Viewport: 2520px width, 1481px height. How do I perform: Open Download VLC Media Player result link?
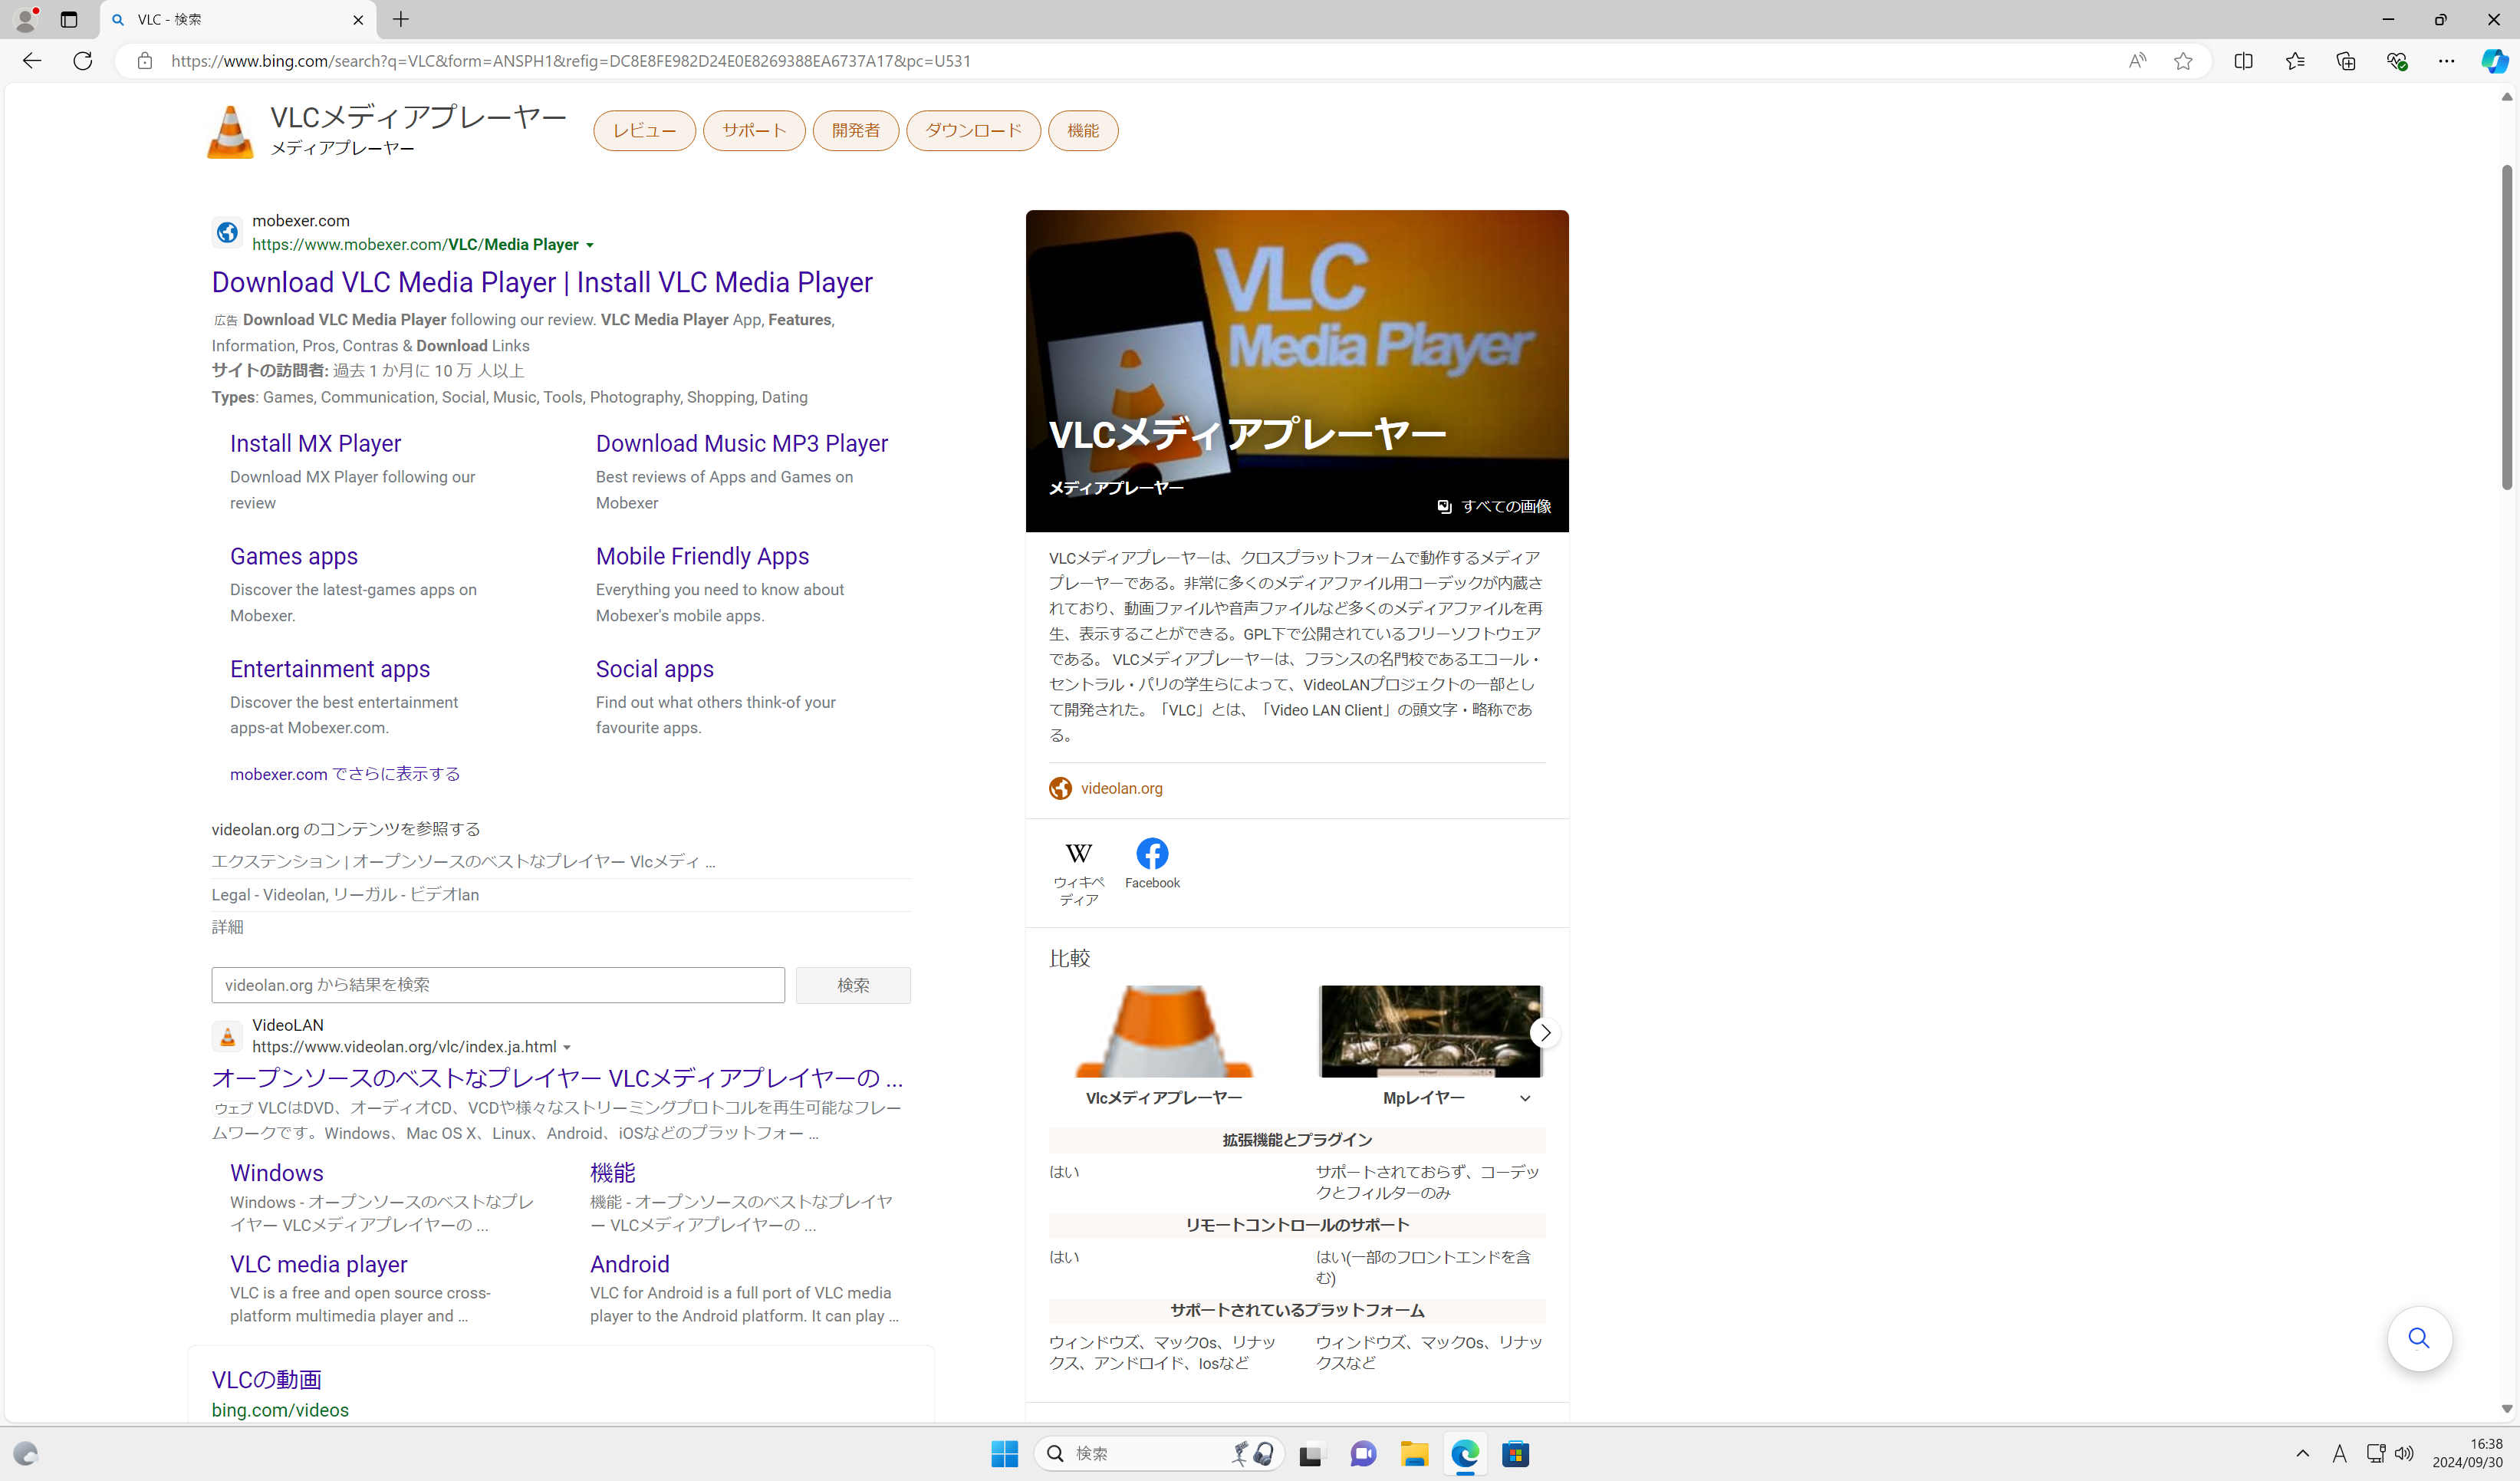[542, 283]
